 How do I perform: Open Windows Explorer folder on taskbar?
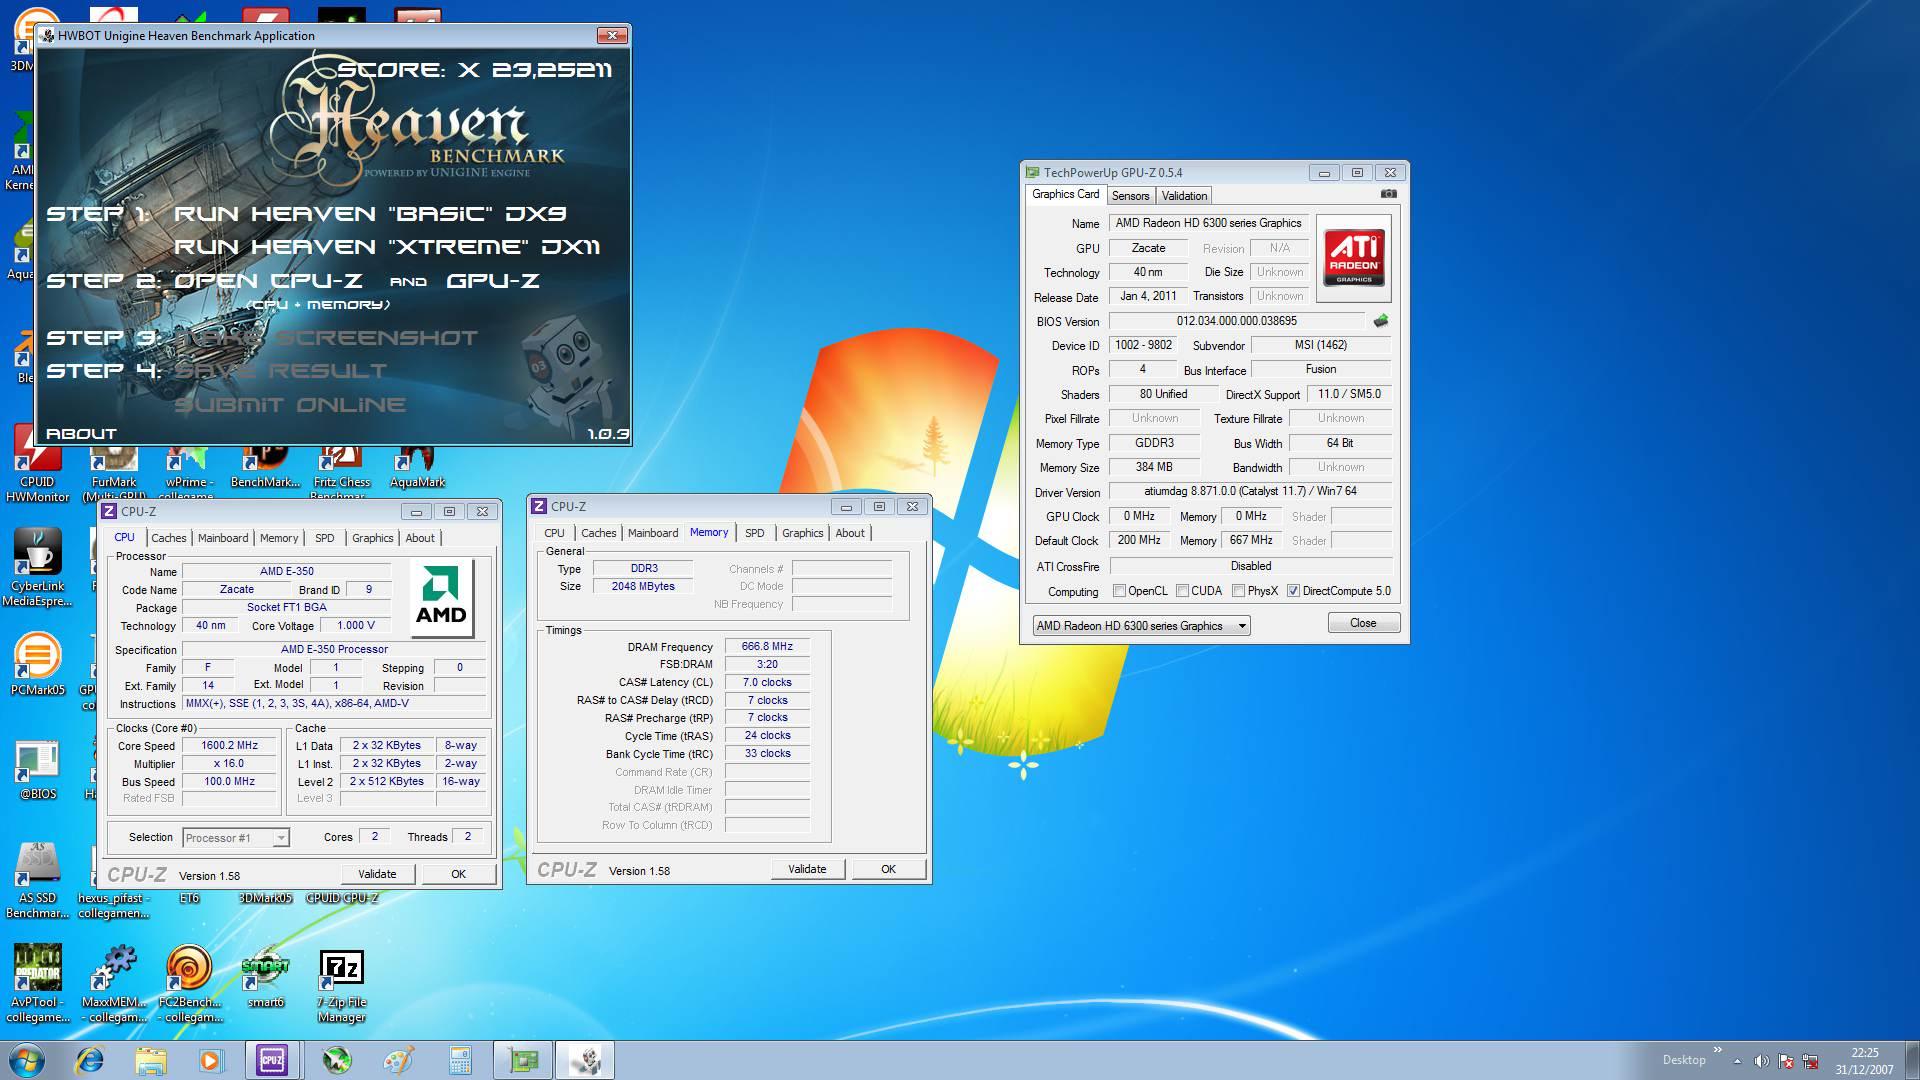(150, 1060)
